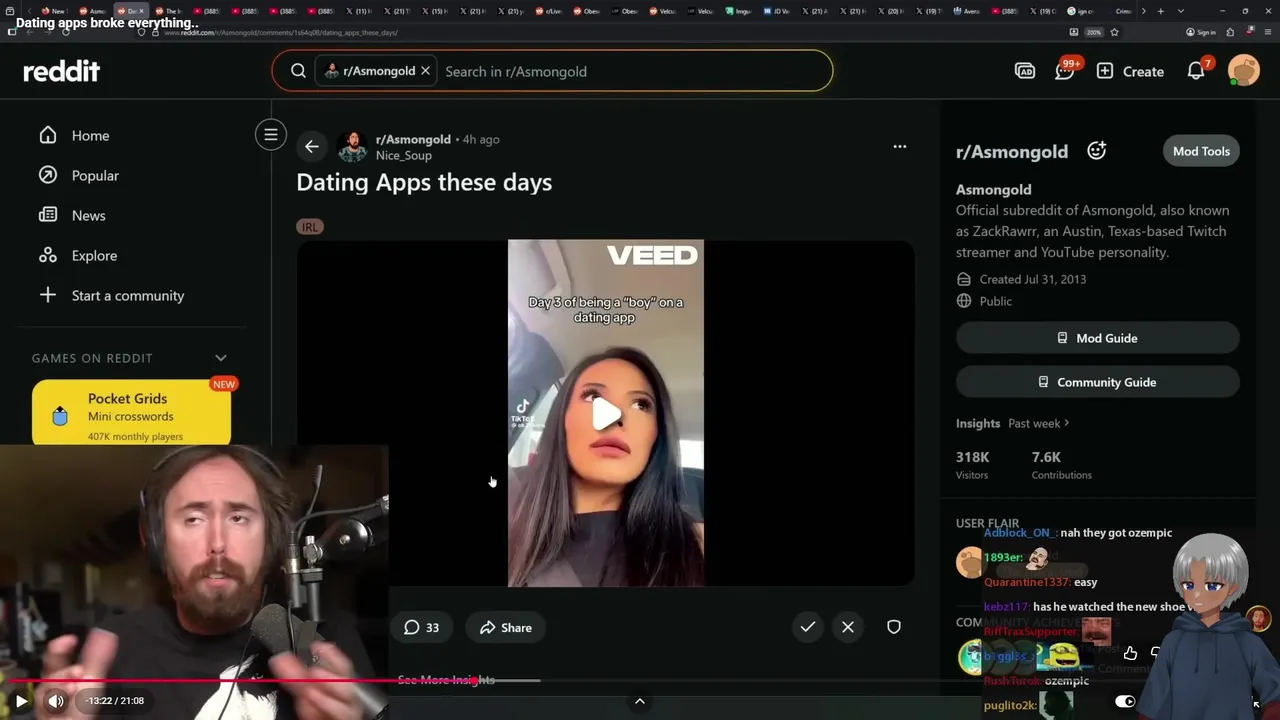1280x720 pixels.
Task: Click Created Jul 31, 2013 text
Action: pos(1033,279)
